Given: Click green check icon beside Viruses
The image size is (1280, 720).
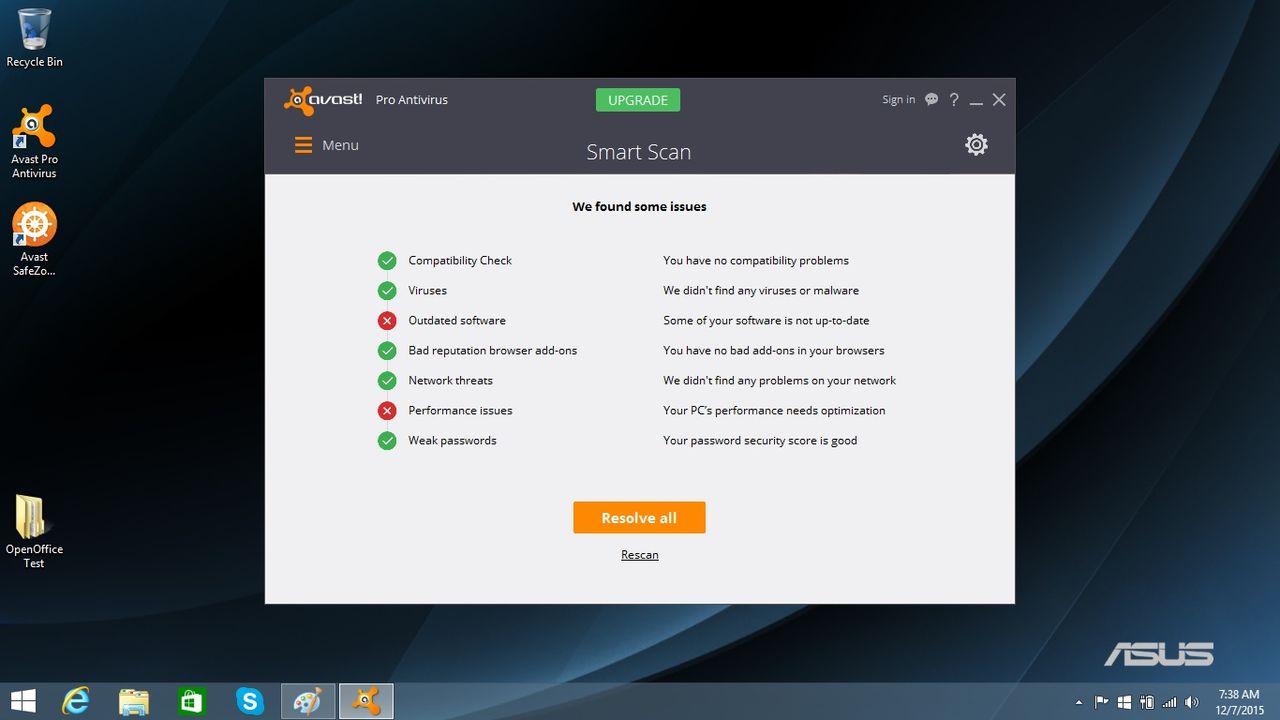Looking at the screenshot, I should [x=387, y=291].
